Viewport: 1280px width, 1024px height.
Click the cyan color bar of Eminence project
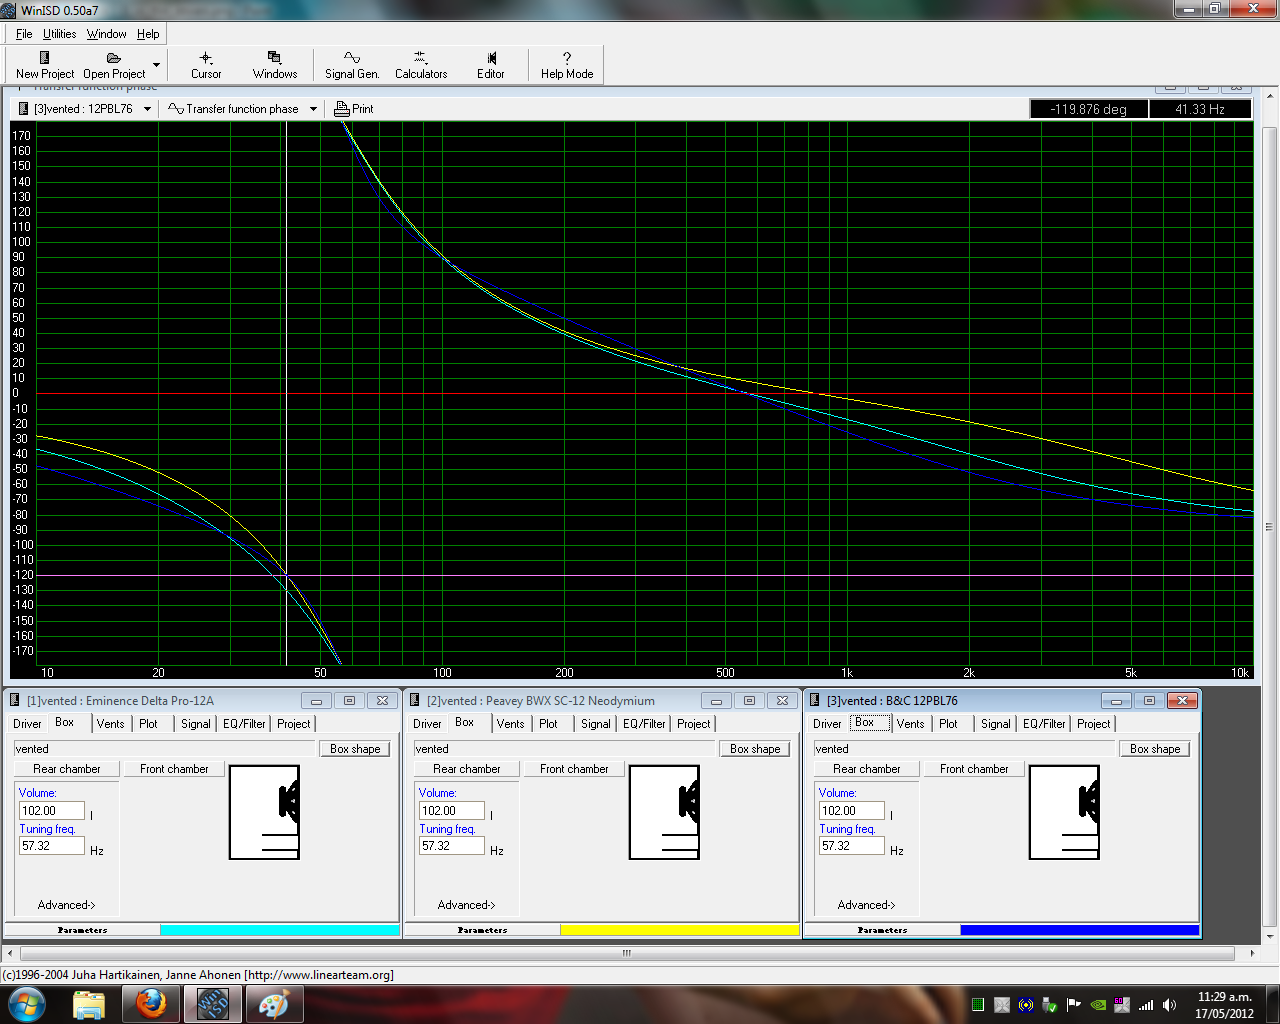[x=280, y=930]
